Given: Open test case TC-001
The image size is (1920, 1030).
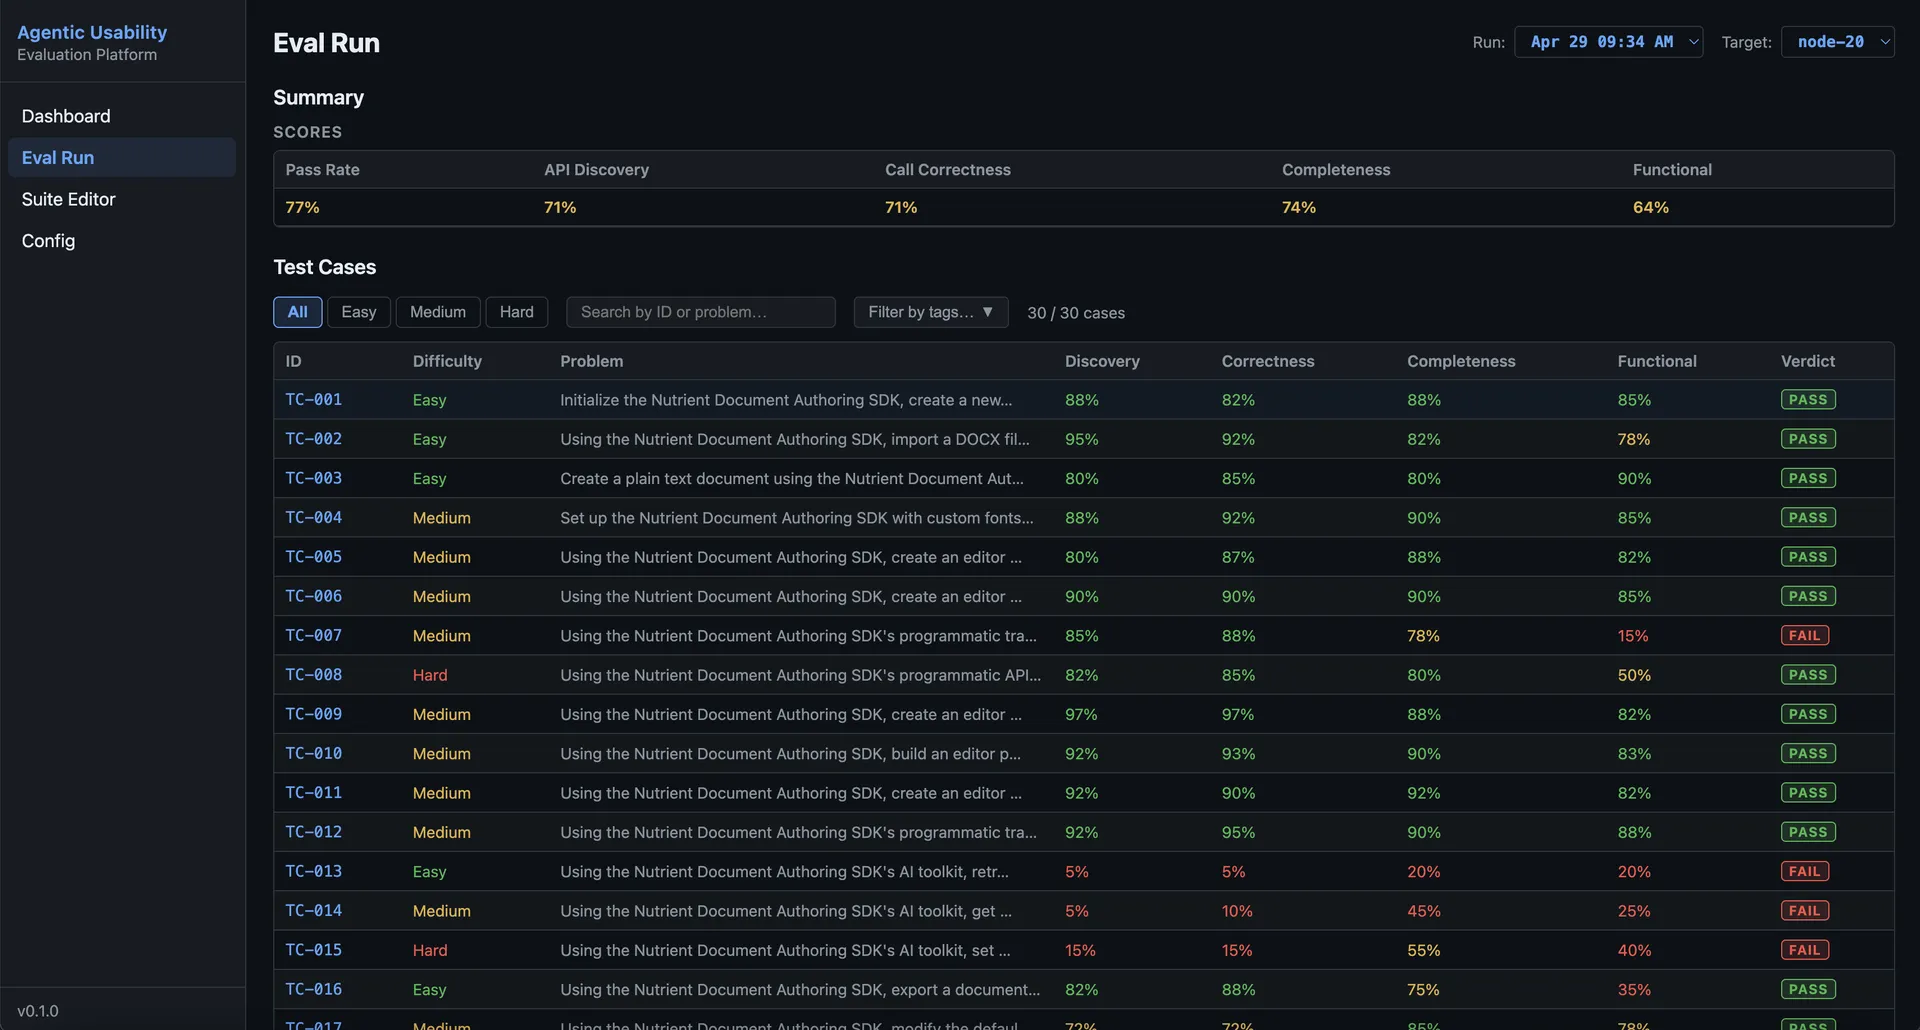Looking at the screenshot, I should (x=314, y=400).
